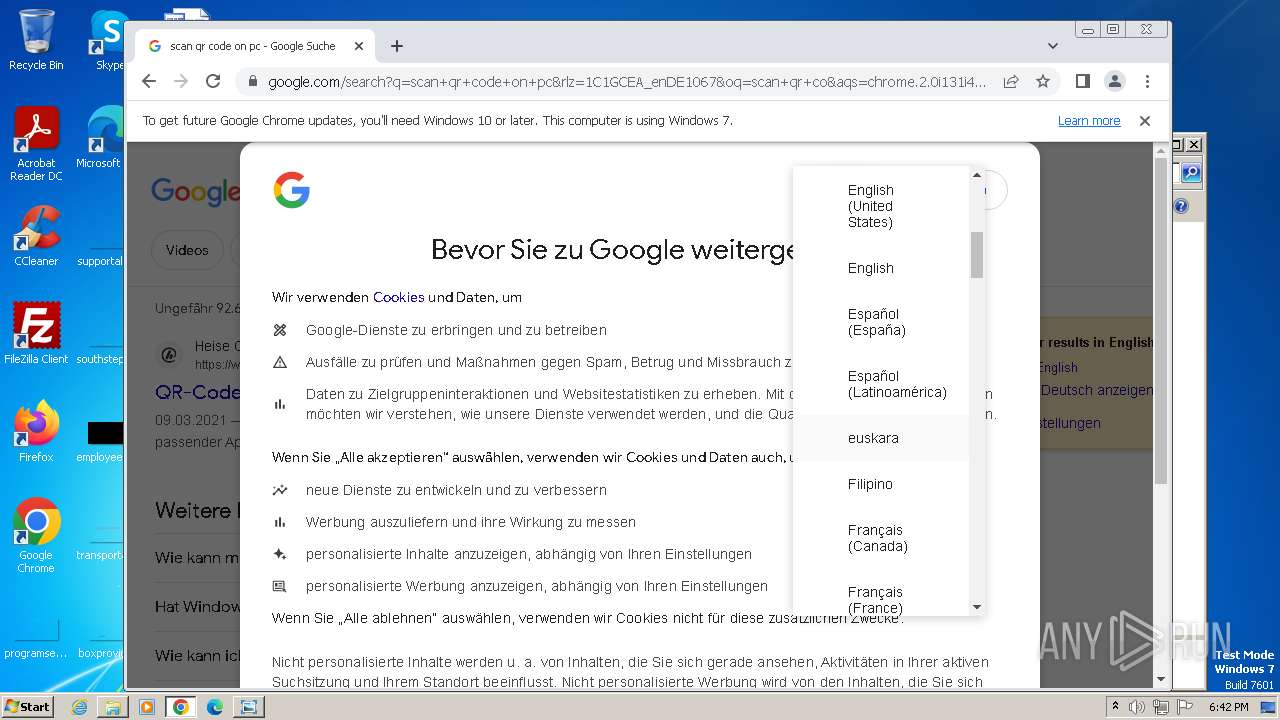The image size is (1280, 720).
Task: Click search icon in background window
Action: 1190,173
